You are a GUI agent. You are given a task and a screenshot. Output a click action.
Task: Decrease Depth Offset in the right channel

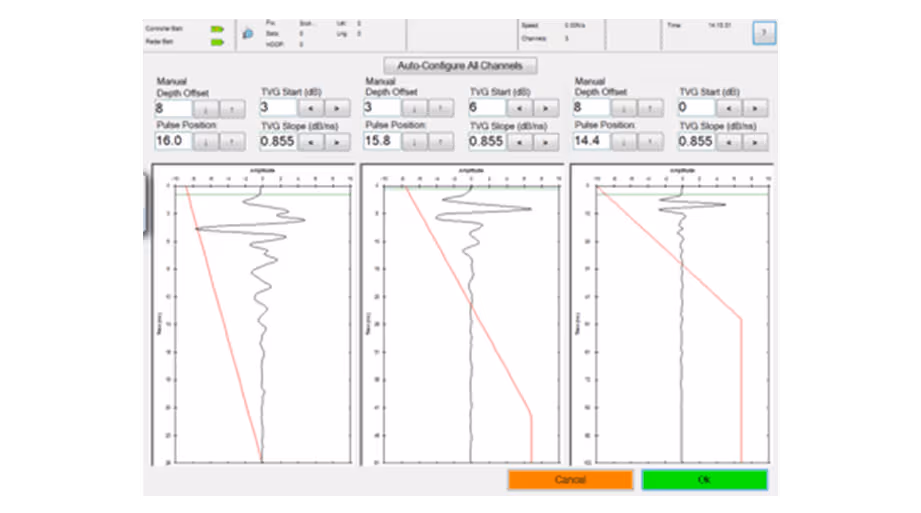(624, 108)
